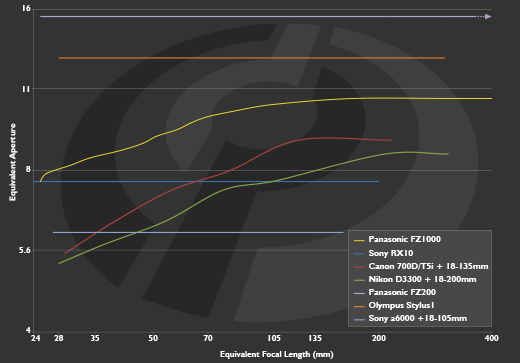Screen dimensions: 520x363
Task: Click the 4 label on the aperture axis
Action: (28, 330)
